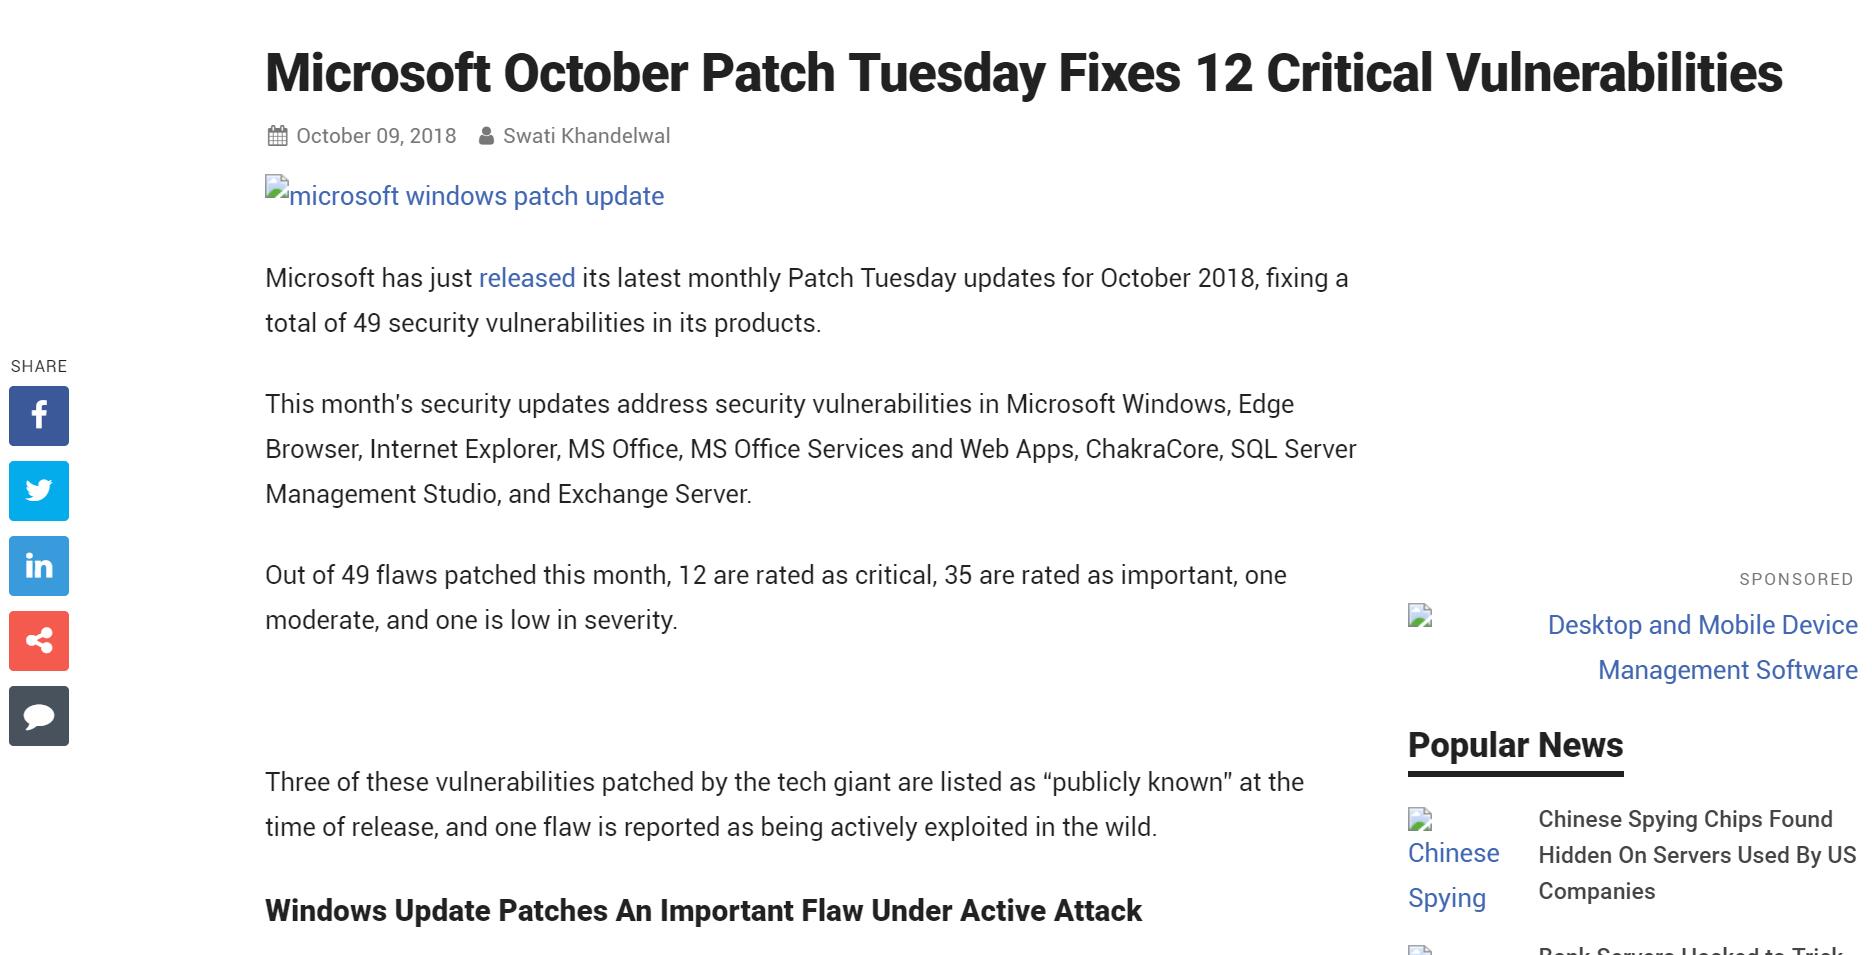The width and height of the screenshot is (1872, 955).
Task: Open the 'released' hyperlink
Action: (x=527, y=278)
